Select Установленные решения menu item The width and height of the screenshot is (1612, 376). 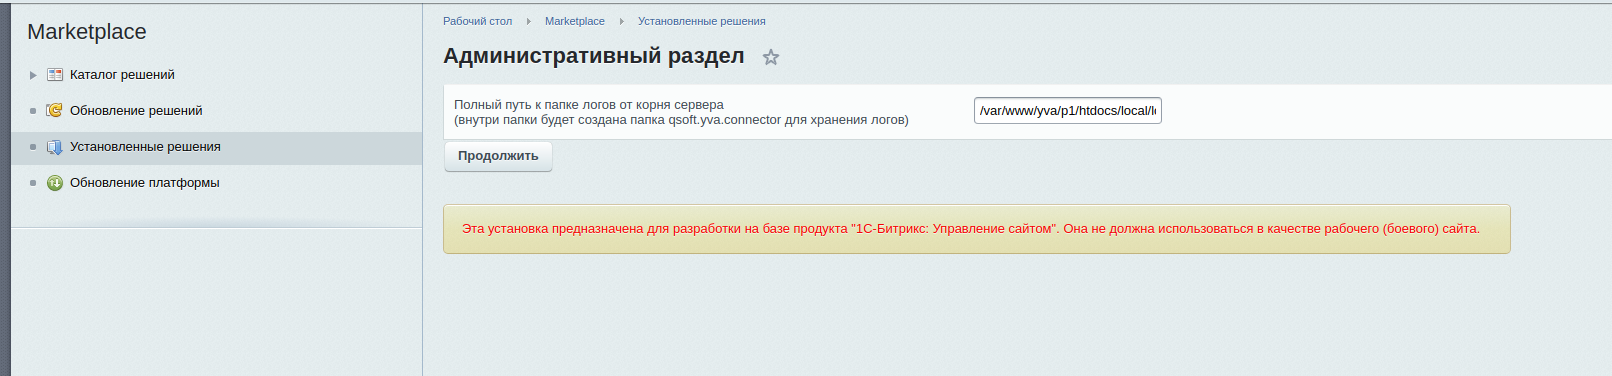point(145,147)
